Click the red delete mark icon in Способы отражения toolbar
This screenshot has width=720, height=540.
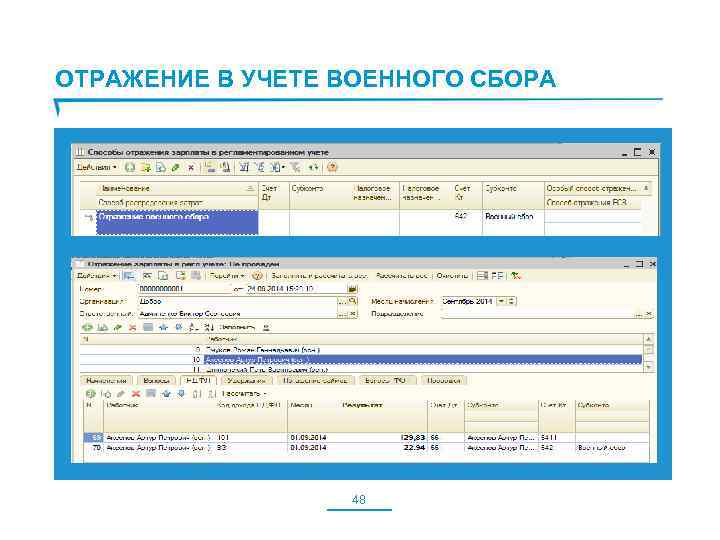pos(191,168)
